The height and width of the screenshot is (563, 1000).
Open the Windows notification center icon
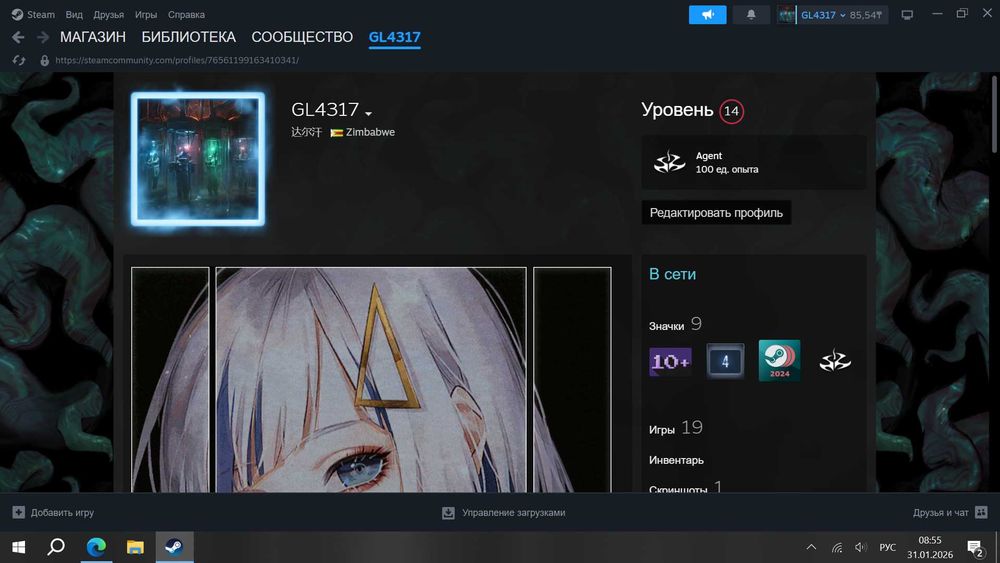(975, 547)
